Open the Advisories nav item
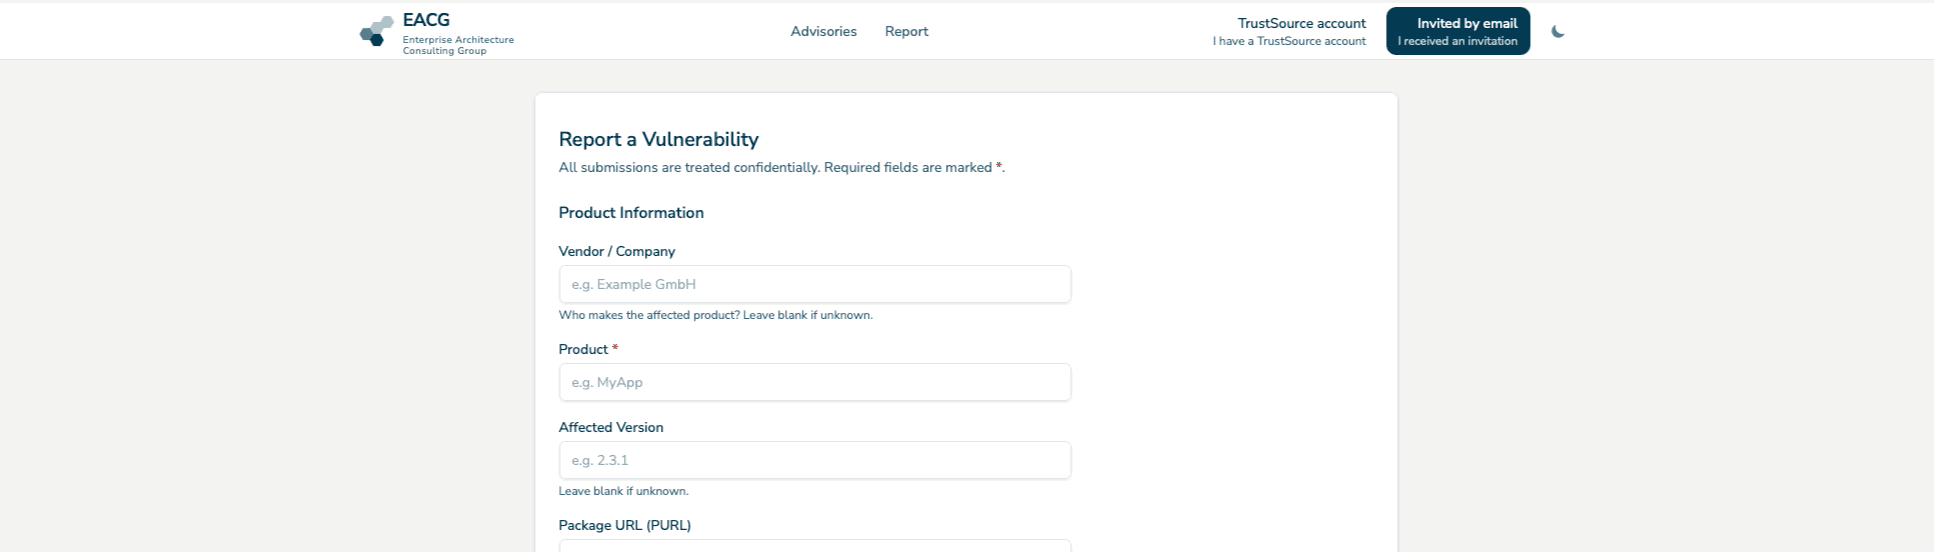The height and width of the screenshot is (552, 1934). (x=823, y=31)
